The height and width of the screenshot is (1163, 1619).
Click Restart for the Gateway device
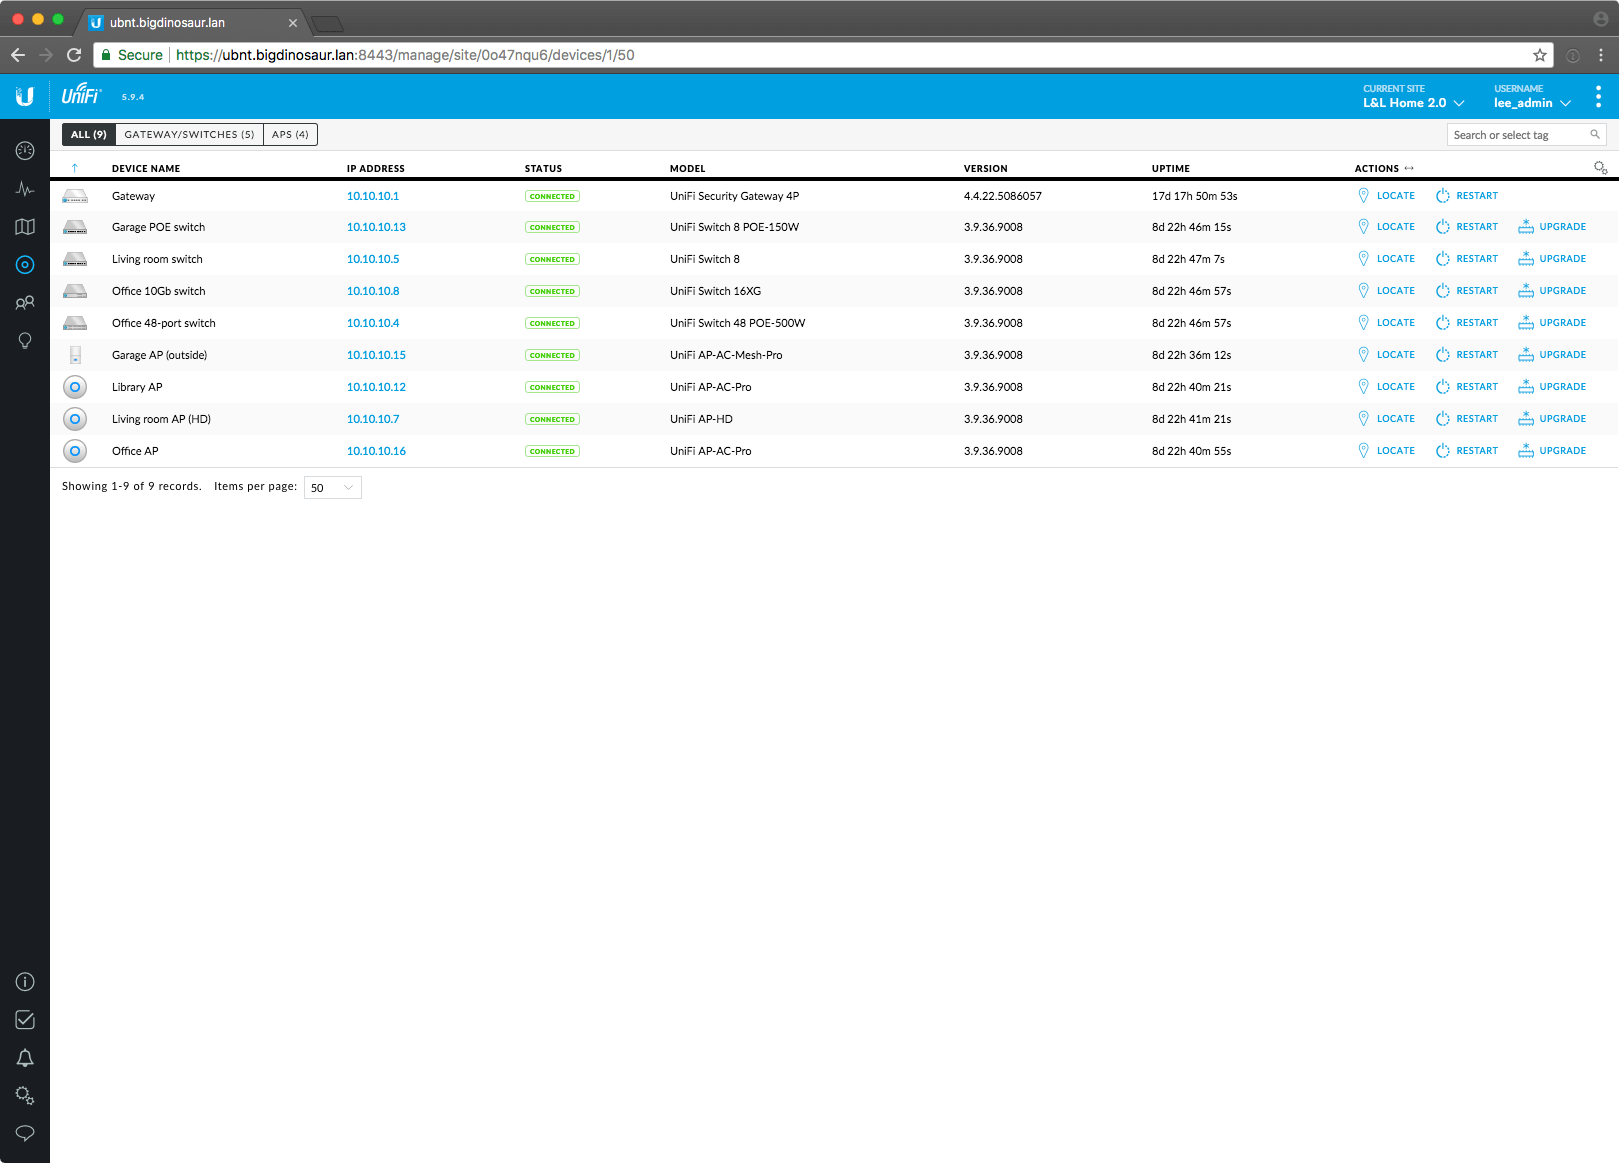pos(1467,196)
